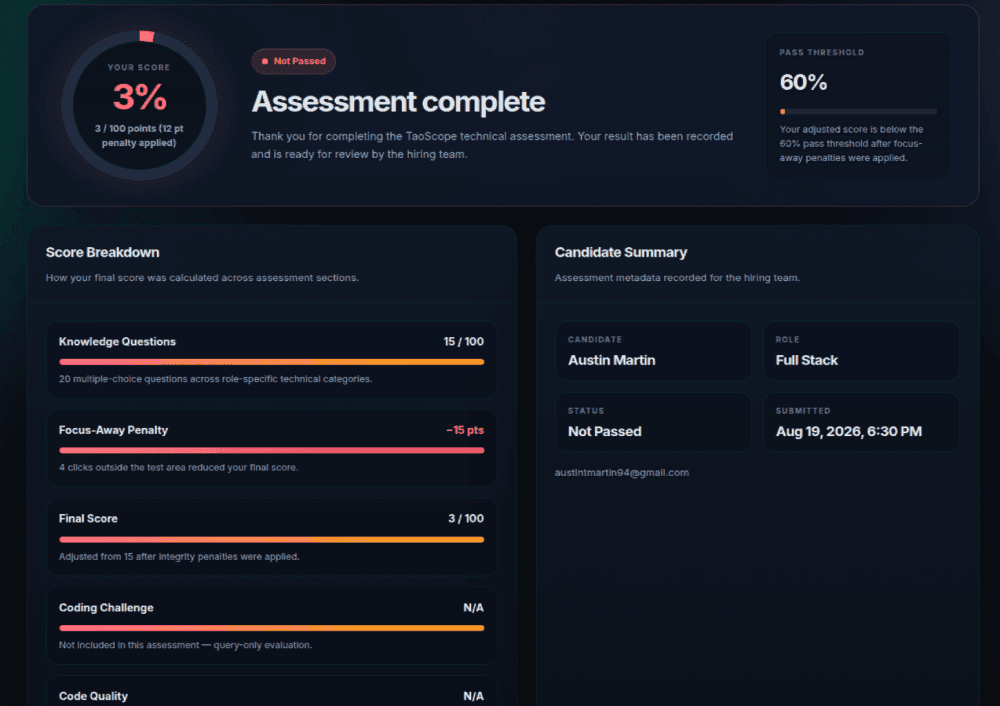Image resolution: width=1000 pixels, height=706 pixels.
Task: Click the Knowledge Questions row title
Action: pyautogui.click(x=117, y=342)
